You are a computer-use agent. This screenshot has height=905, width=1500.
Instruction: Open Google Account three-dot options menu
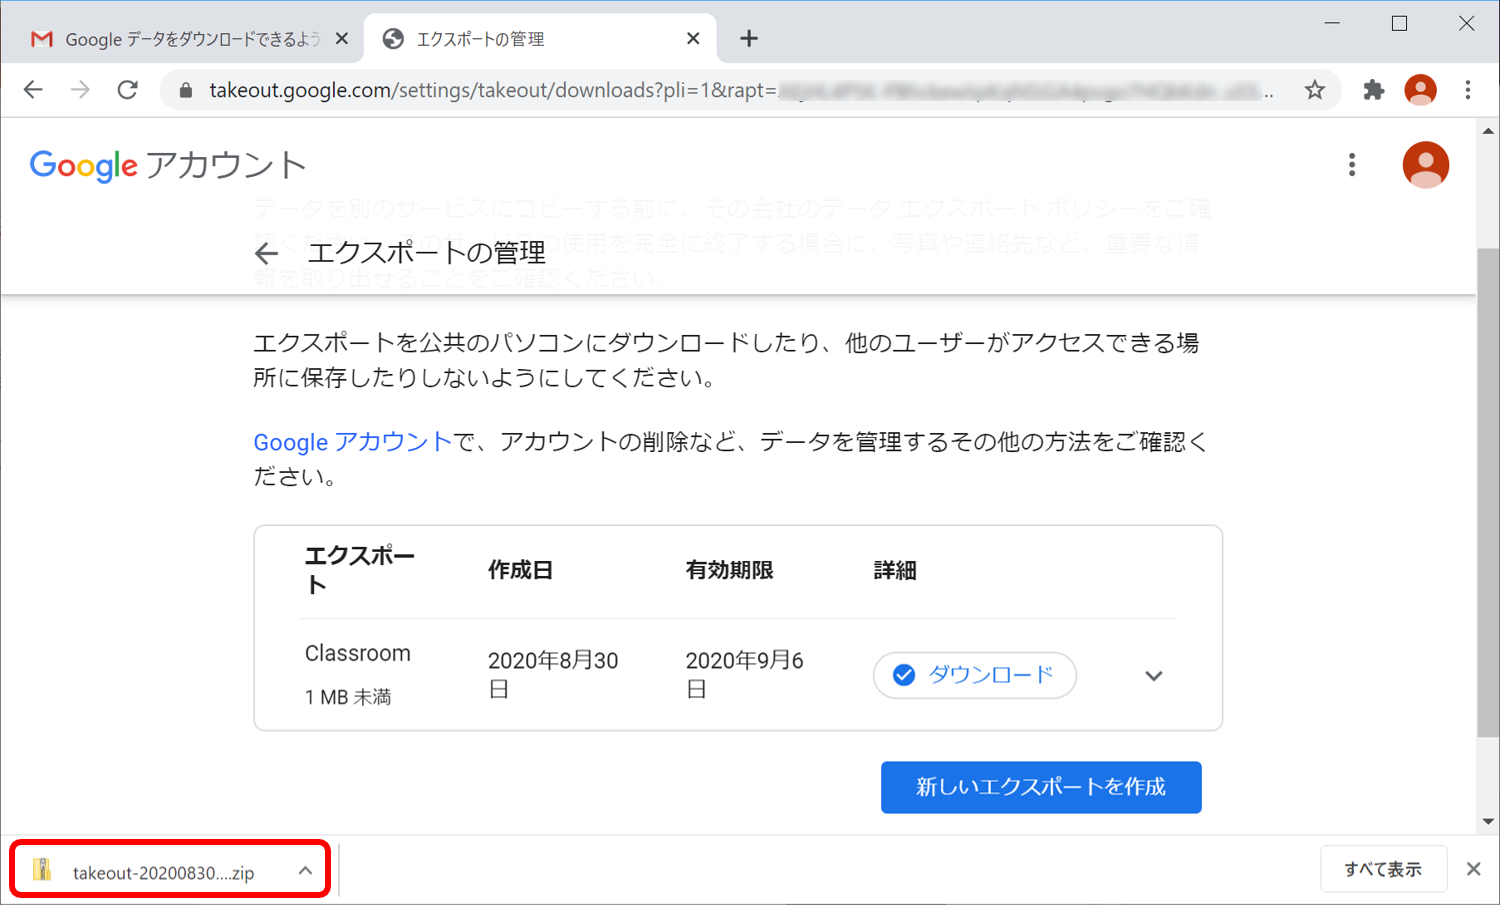point(1352,165)
